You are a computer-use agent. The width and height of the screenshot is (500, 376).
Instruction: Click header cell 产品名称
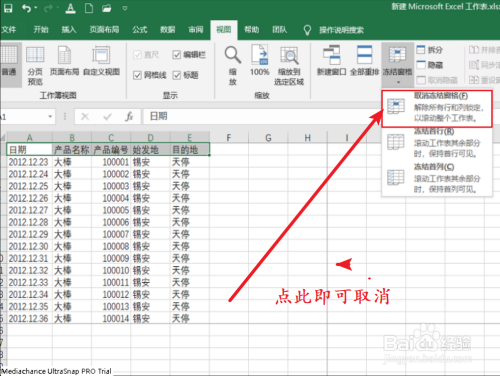click(x=72, y=150)
